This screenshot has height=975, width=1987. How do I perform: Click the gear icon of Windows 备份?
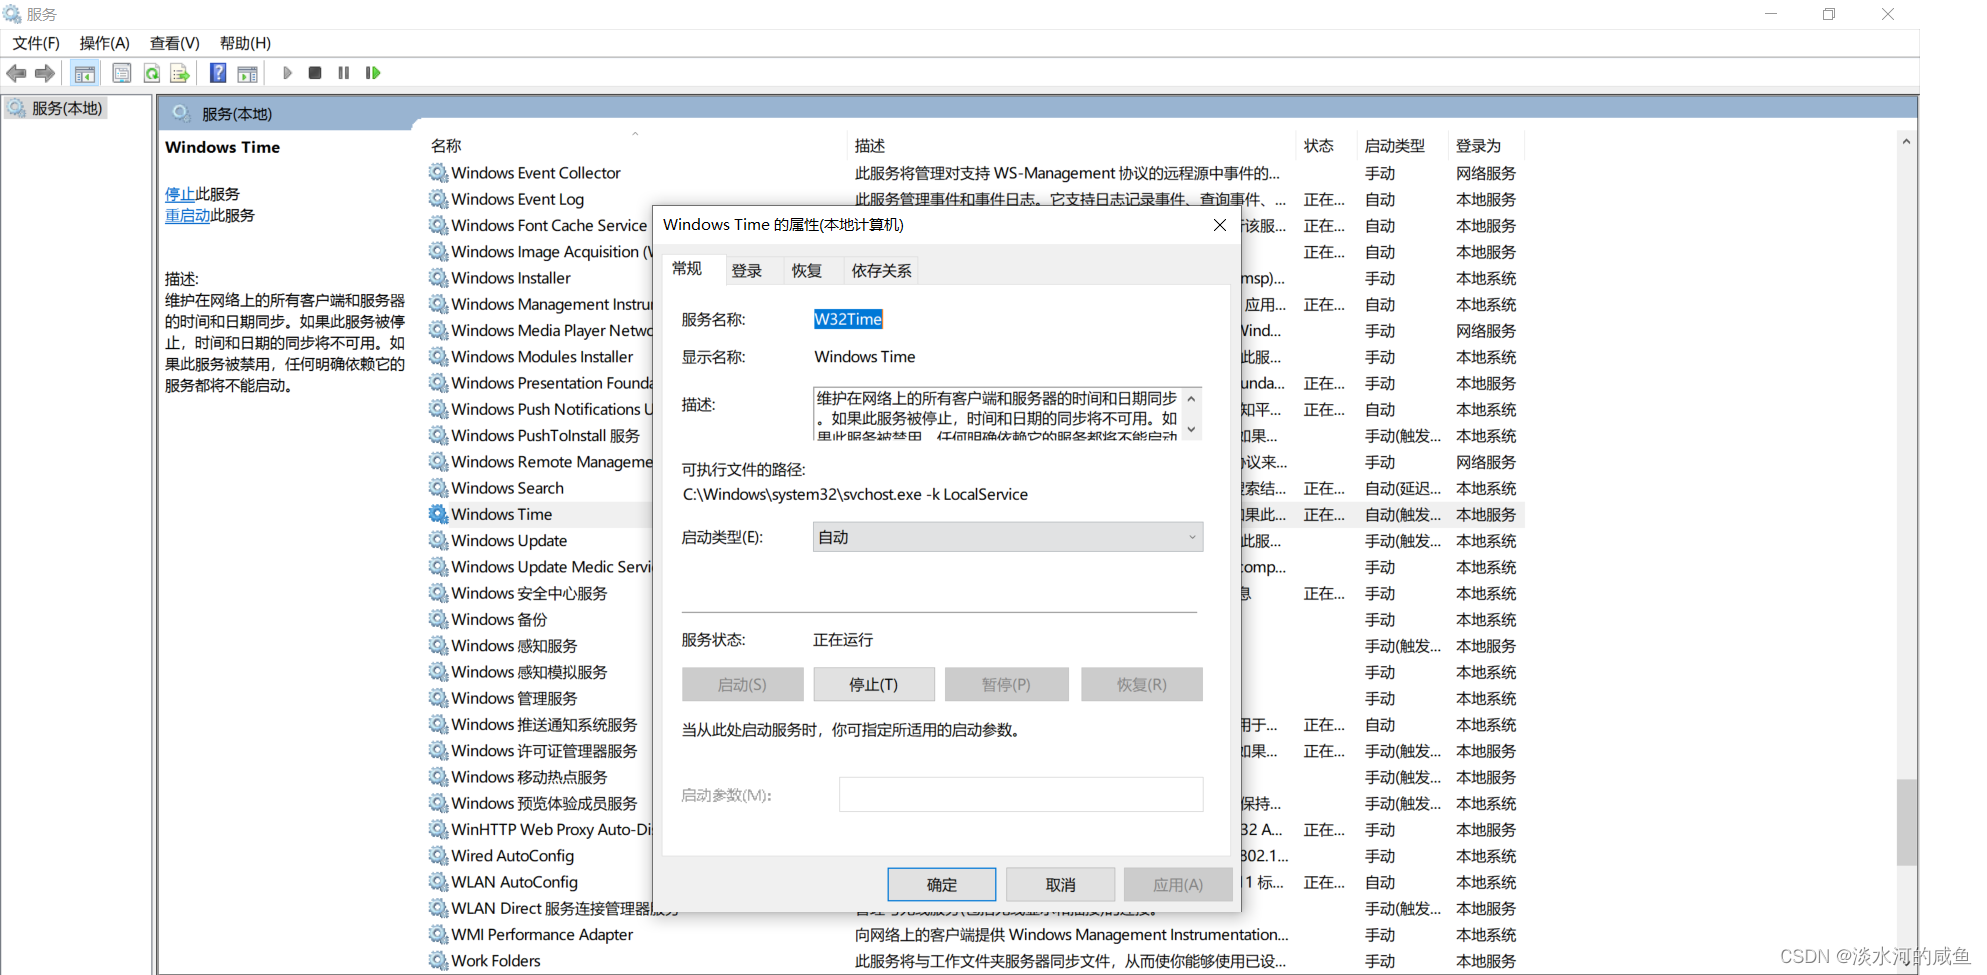pyautogui.click(x=438, y=620)
